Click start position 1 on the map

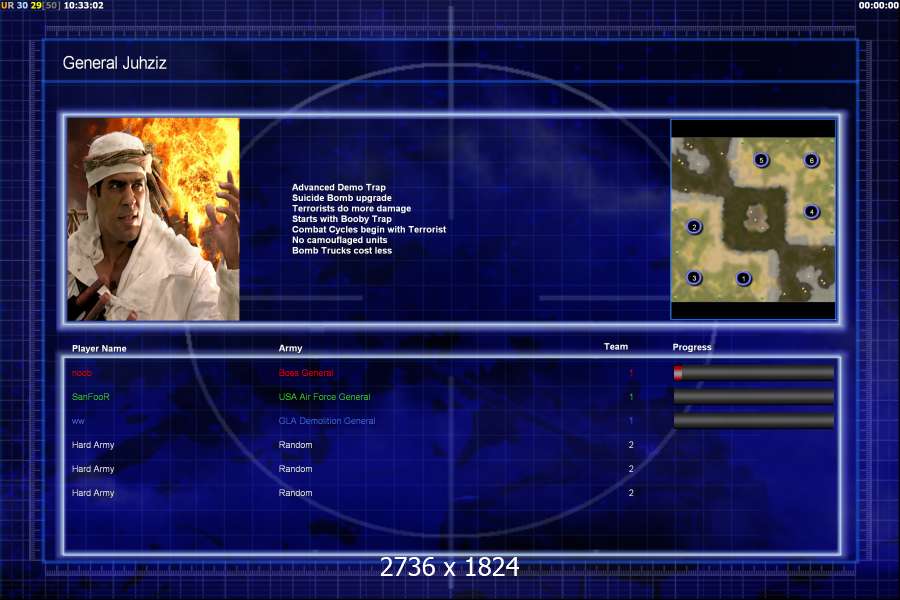tap(743, 278)
